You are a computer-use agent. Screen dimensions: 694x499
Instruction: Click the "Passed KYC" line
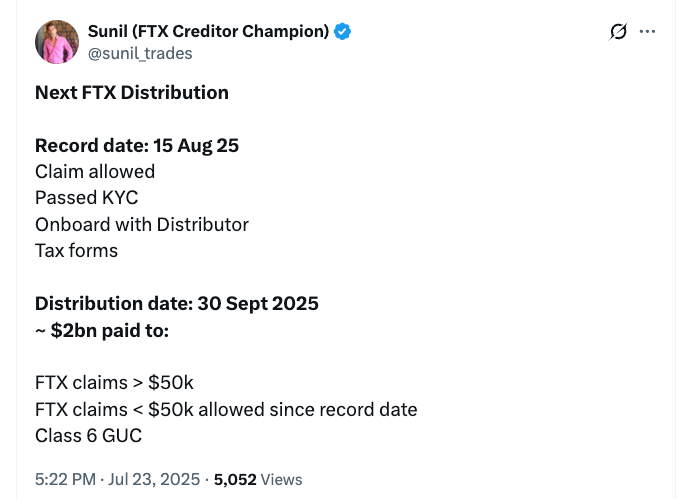click(86, 197)
